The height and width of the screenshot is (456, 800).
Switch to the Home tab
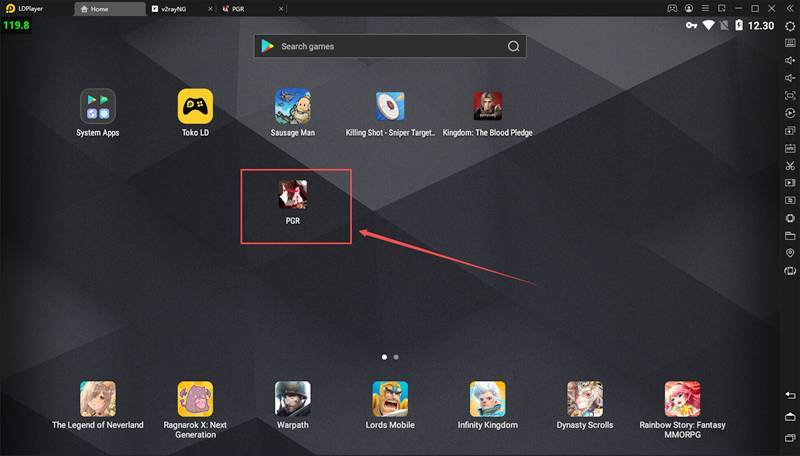(110, 9)
